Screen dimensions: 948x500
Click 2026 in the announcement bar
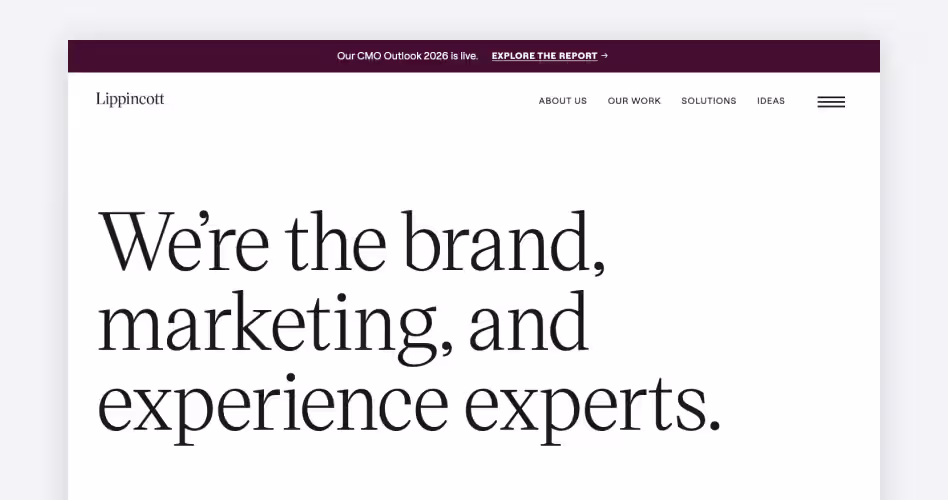coord(436,56)
